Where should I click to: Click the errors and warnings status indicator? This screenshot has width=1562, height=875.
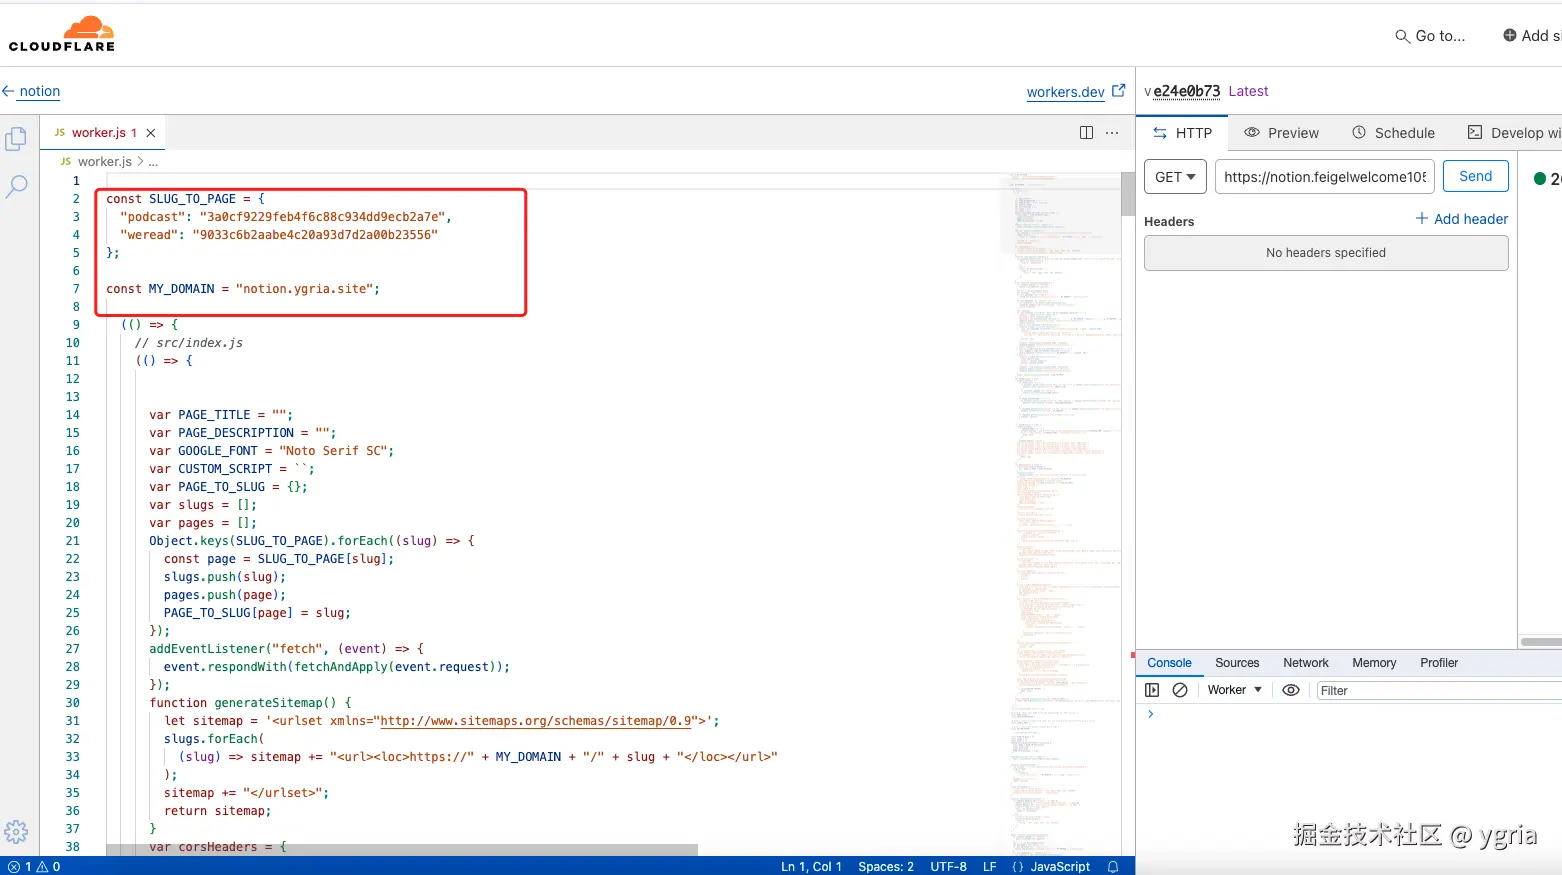(x=34, y=867)
